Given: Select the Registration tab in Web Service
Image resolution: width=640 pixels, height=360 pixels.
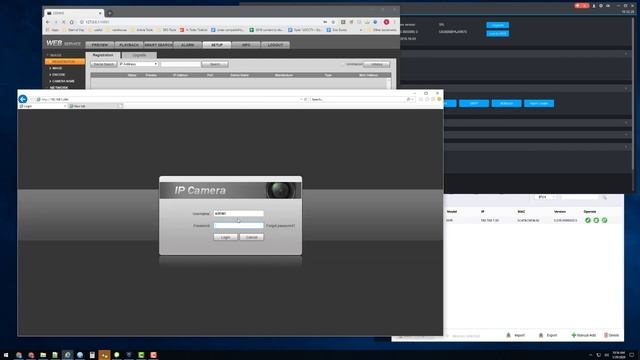Looking at the screenshot, I should pos(103,55).
